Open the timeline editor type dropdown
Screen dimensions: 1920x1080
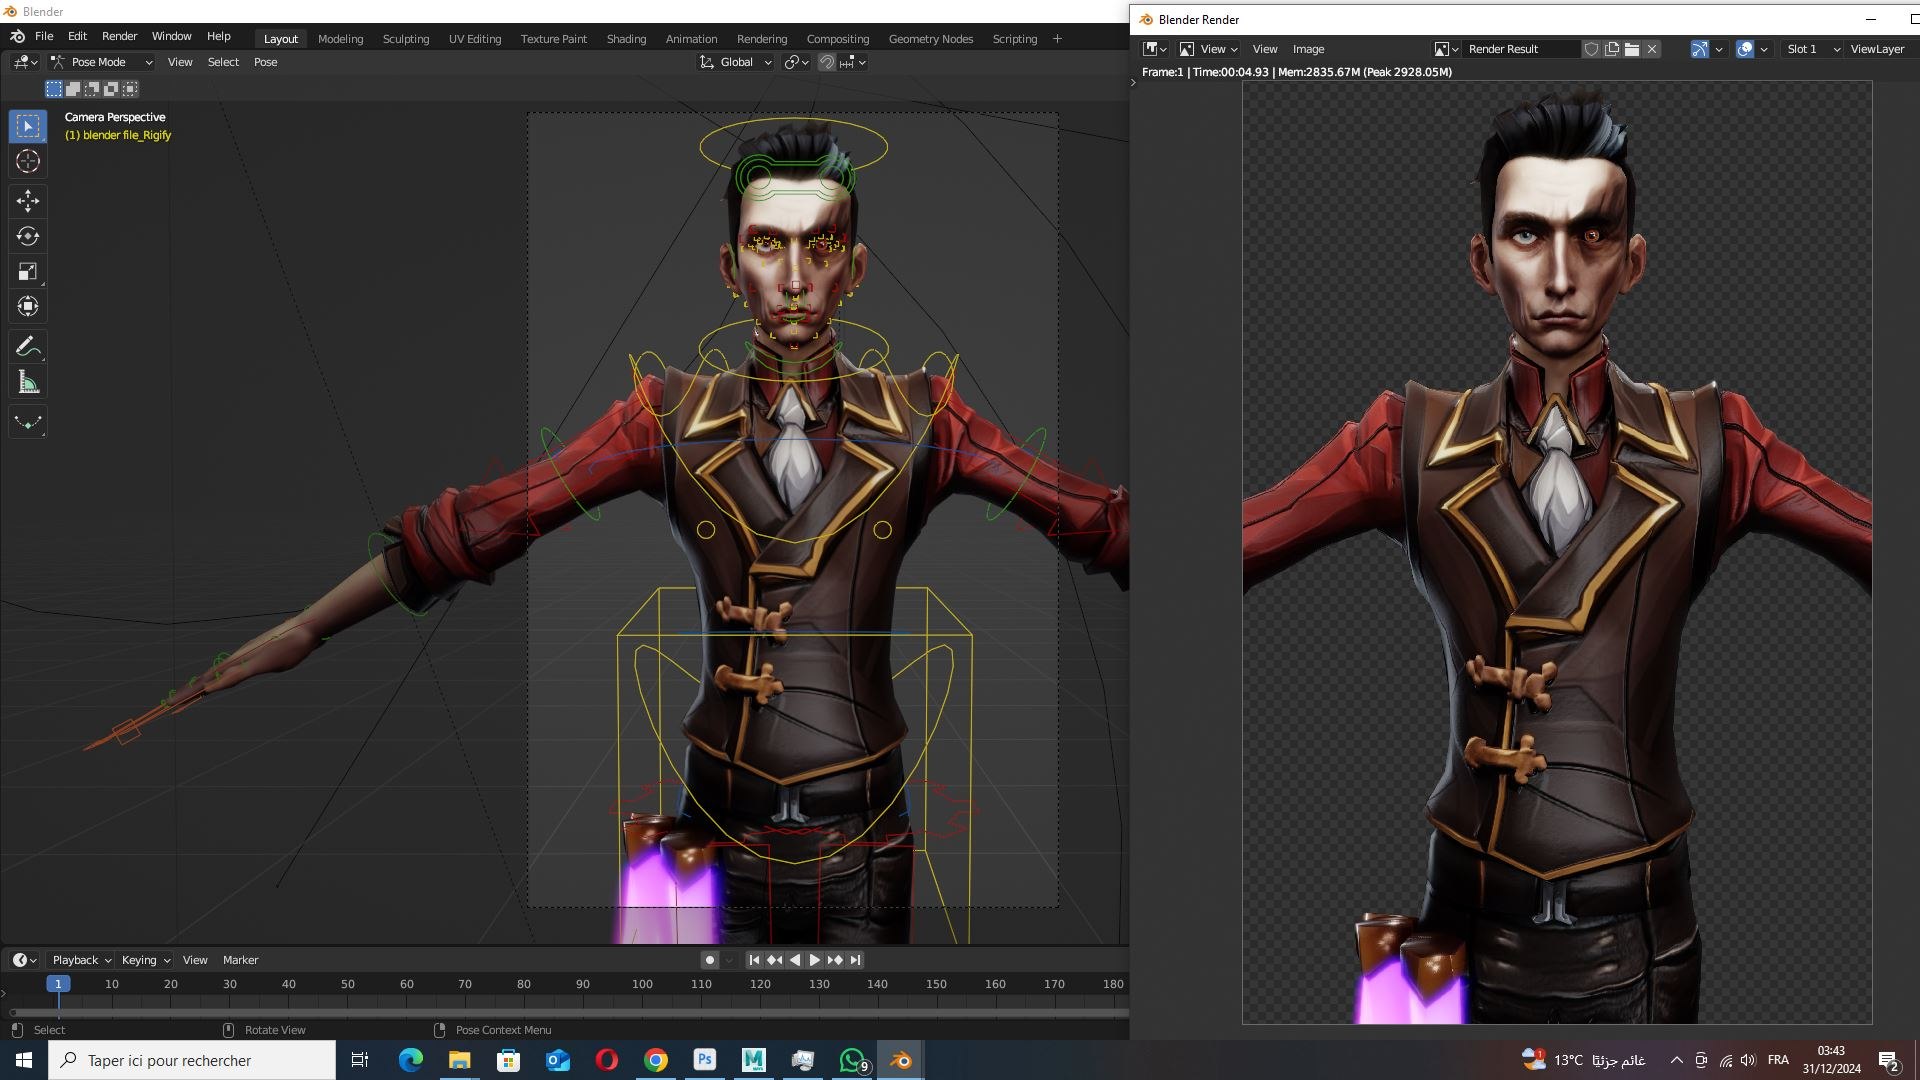(x=25, y=960)
